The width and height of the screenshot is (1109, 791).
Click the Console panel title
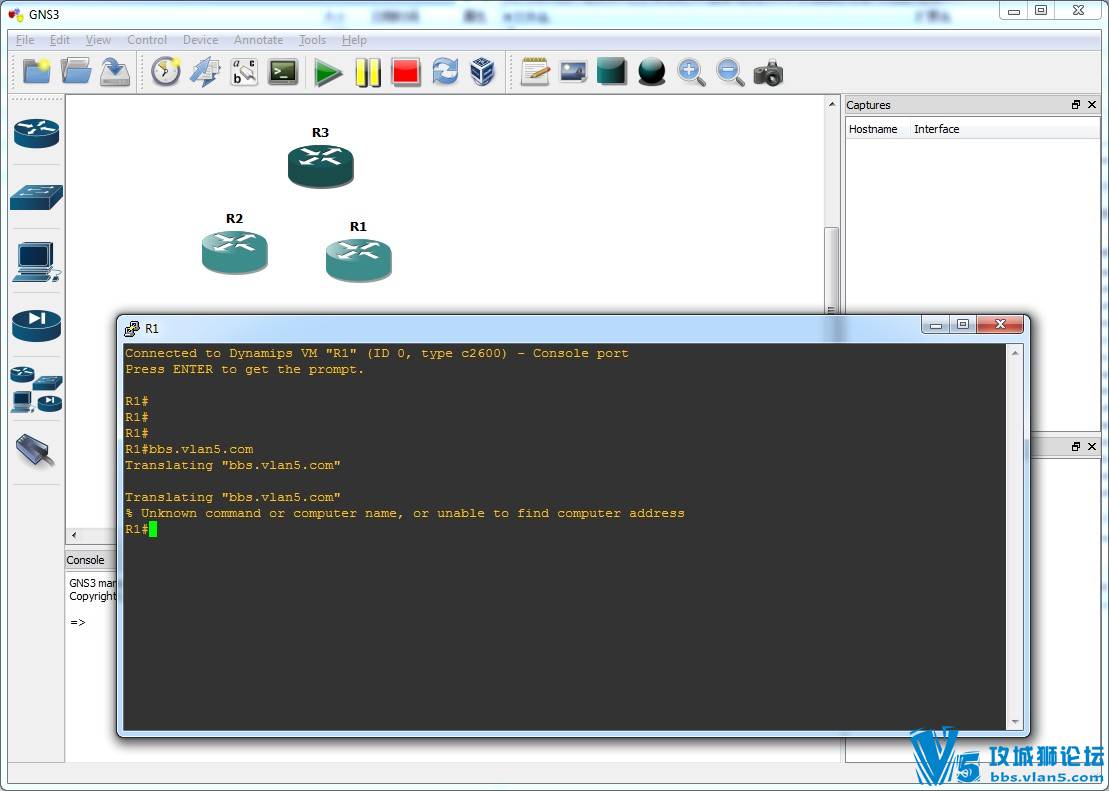[x=86, y=560]
